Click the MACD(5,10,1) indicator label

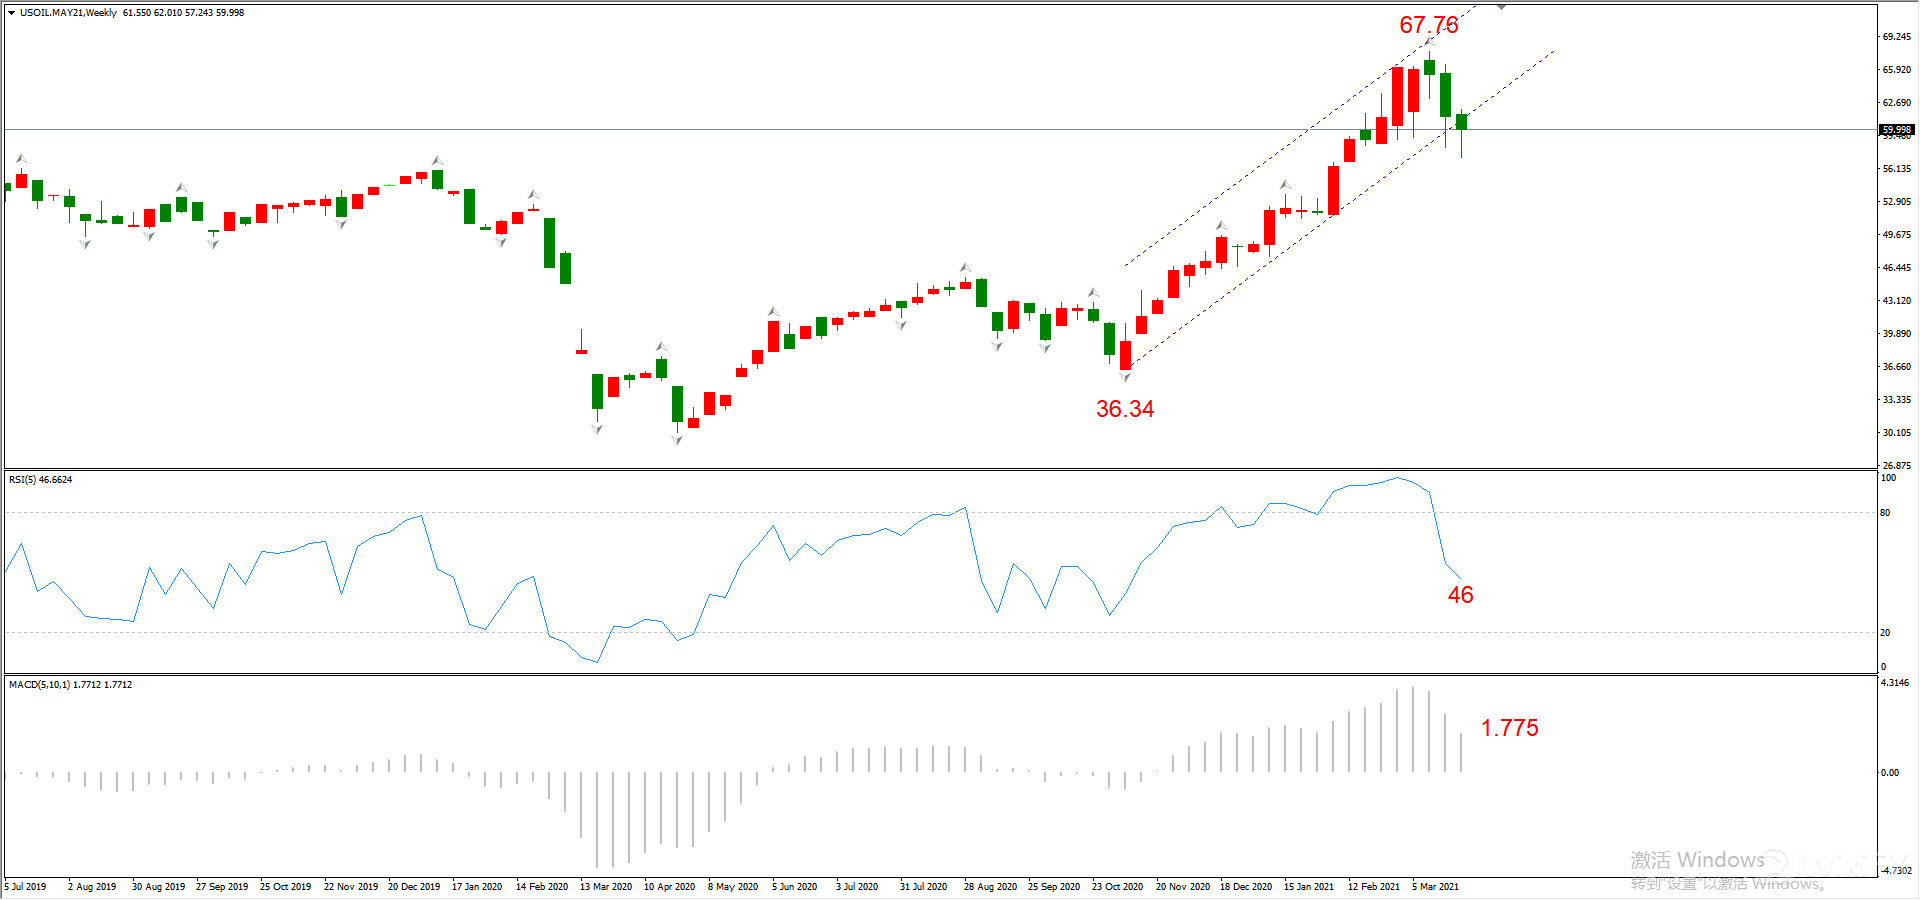click(70, 685)
